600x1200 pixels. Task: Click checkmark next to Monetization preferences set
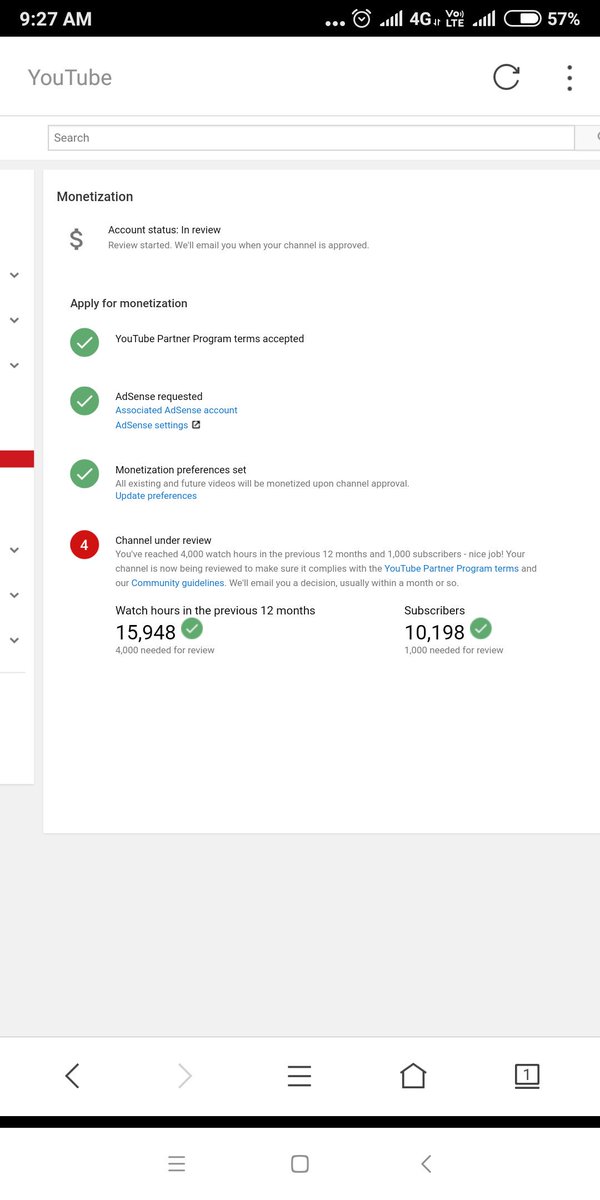point(84,474)
